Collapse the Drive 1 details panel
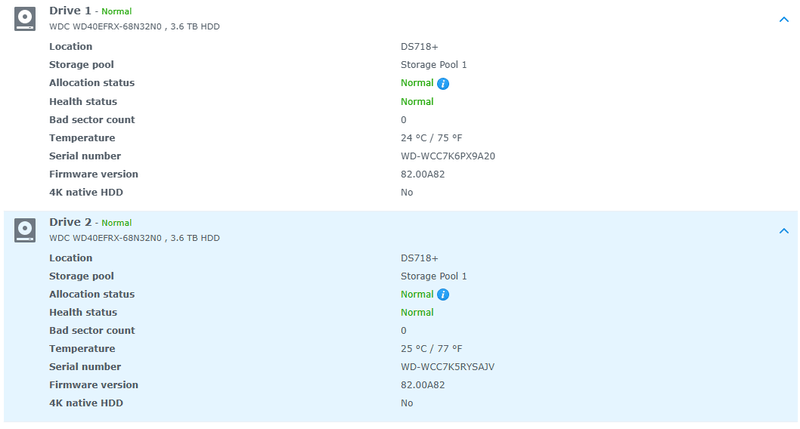Screen dimensions: 800x429 (x=784, y=19)
